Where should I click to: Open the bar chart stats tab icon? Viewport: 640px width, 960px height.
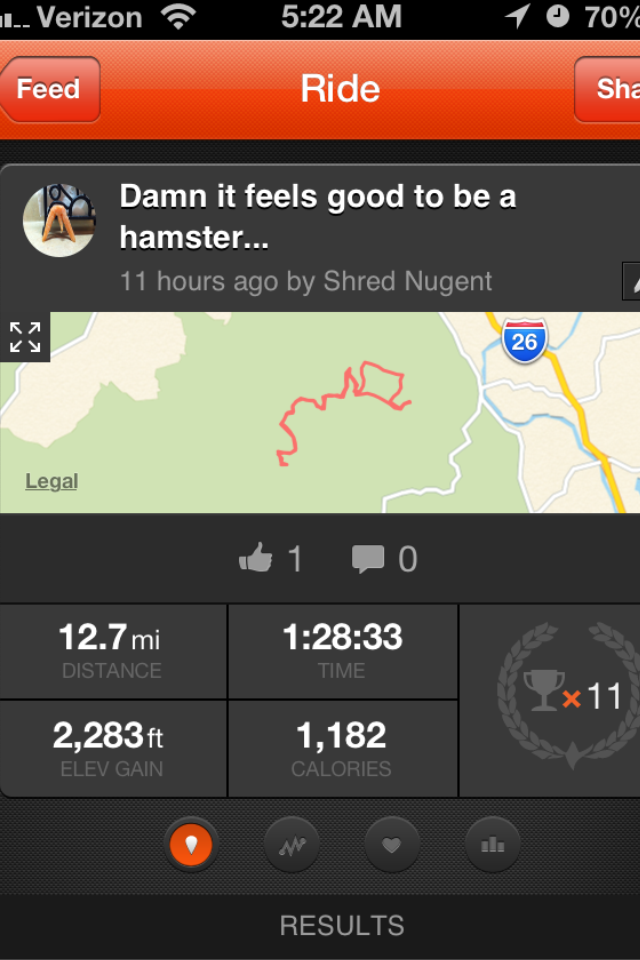tap(492, 845)
